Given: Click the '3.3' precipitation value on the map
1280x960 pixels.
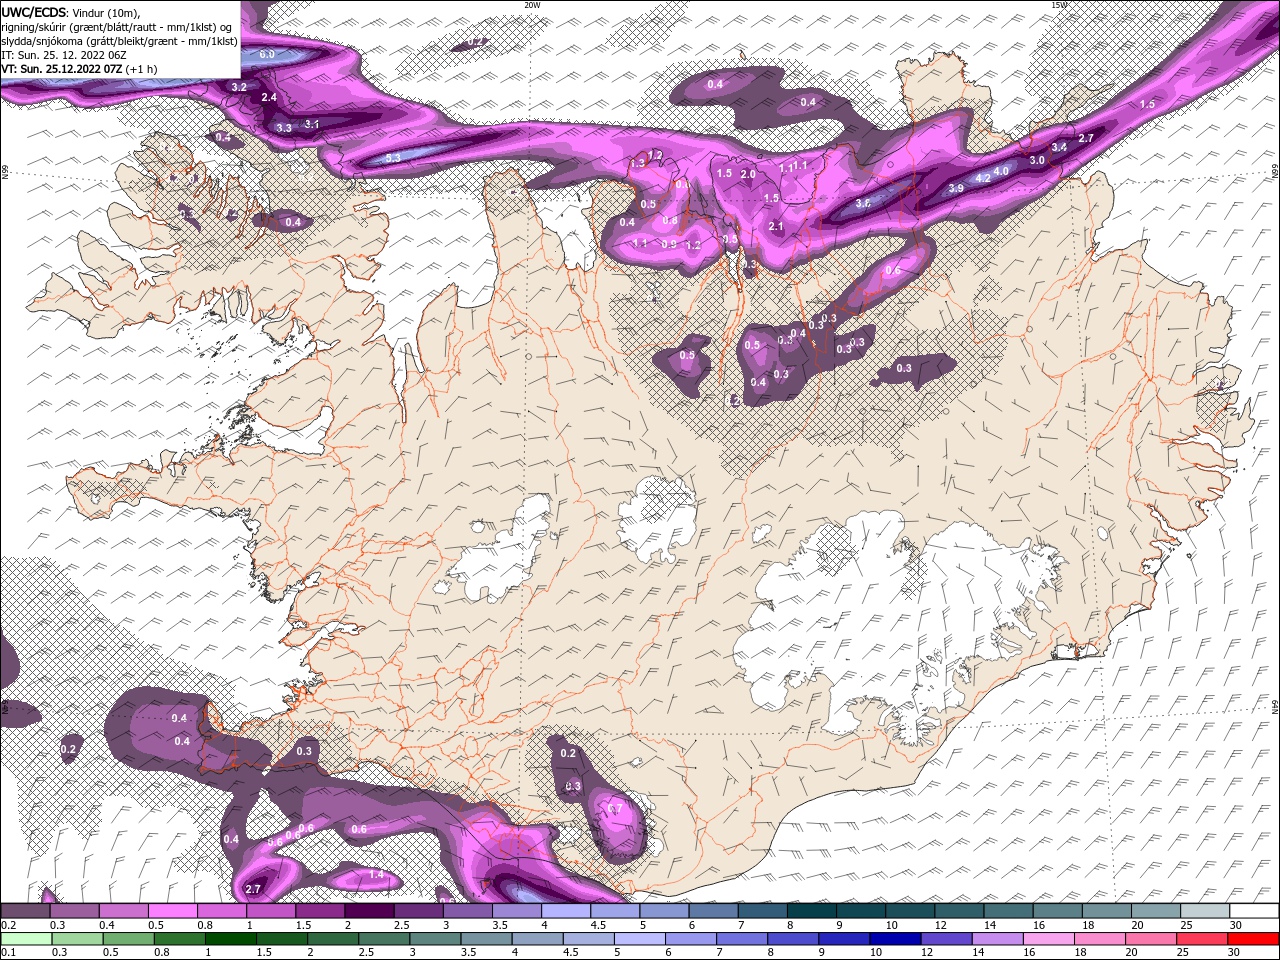Looking at the screenshot, I should click(284, 128).
